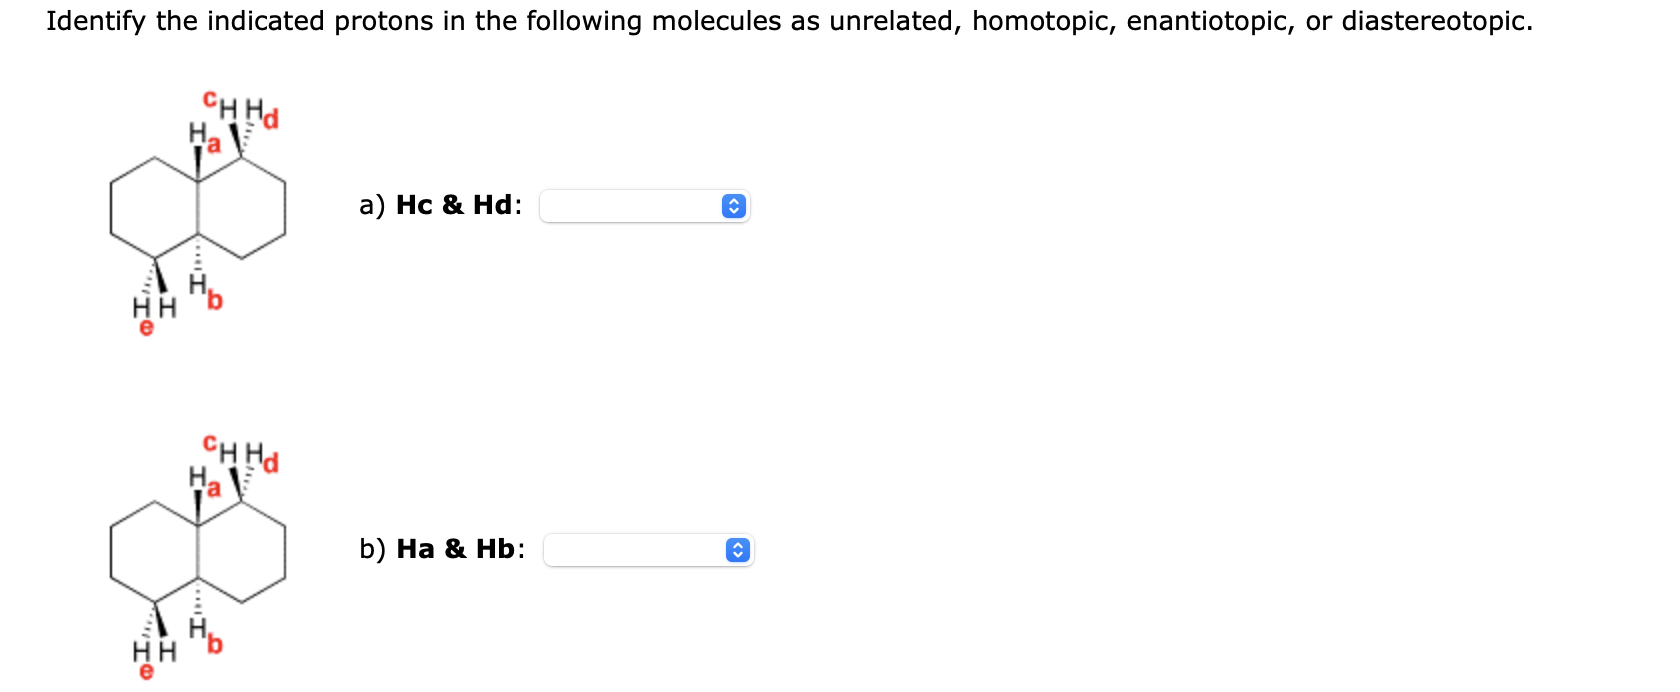Click the Ha proton label on the top molecule
This screenshot has width=1680, height=692.
[x=204, y=137]
